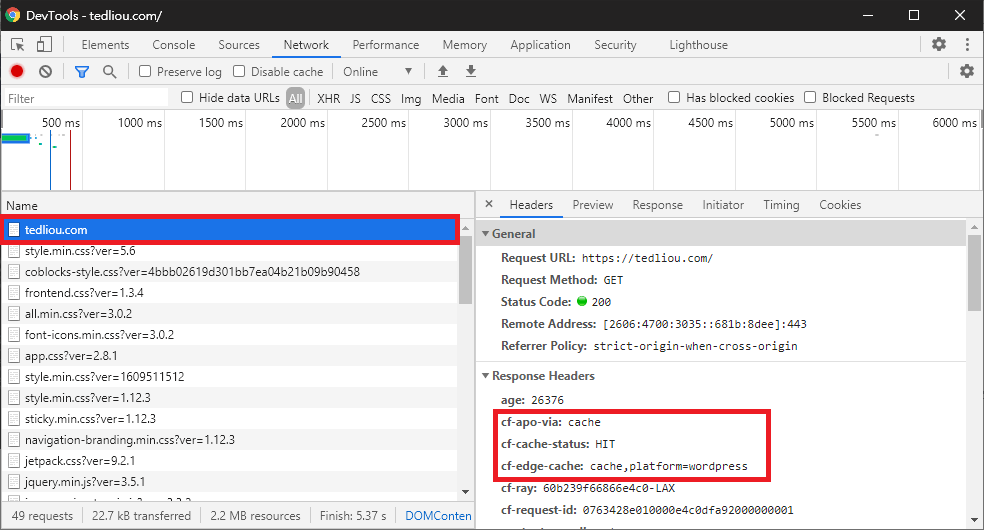Open the DevTools settings gear
Image resolution: width=984 pixels, height=530 pixels.
pos(939,44)
